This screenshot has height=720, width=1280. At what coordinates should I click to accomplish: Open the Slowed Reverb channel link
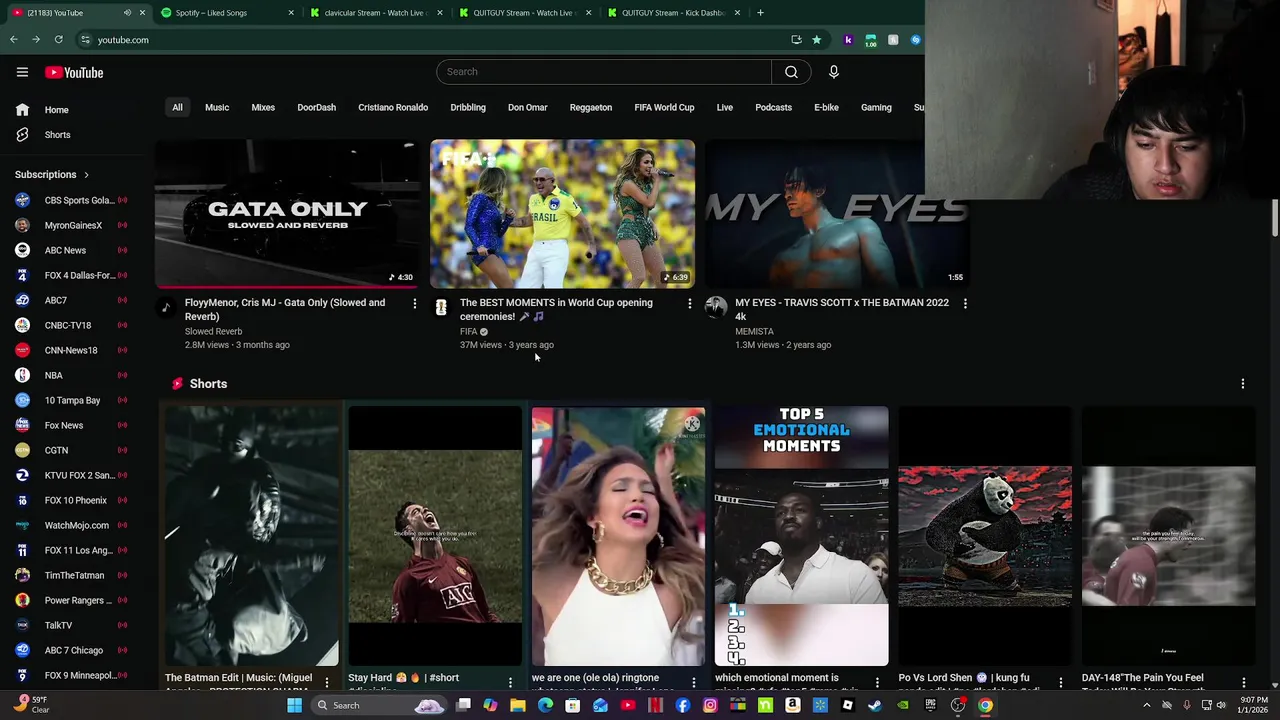pos(213,332)
